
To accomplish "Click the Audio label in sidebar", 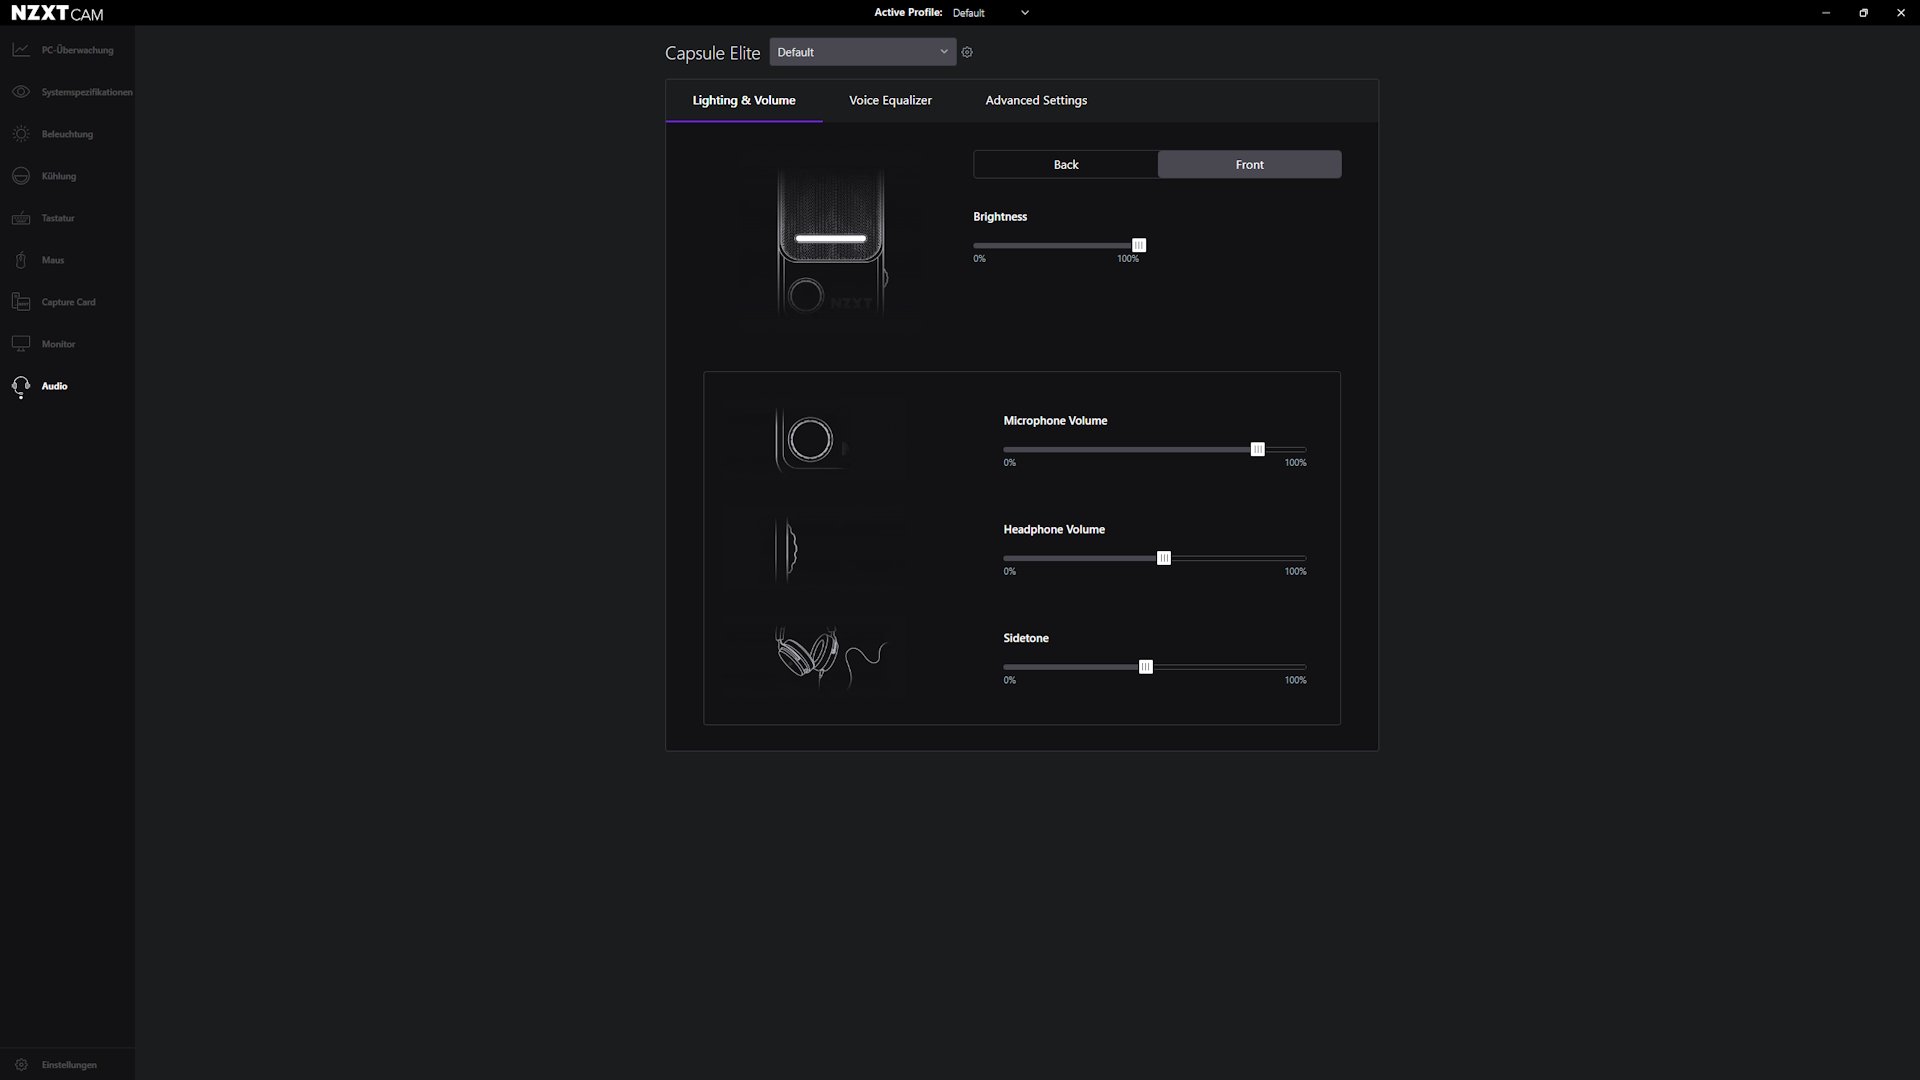I will tap(55, 386).
